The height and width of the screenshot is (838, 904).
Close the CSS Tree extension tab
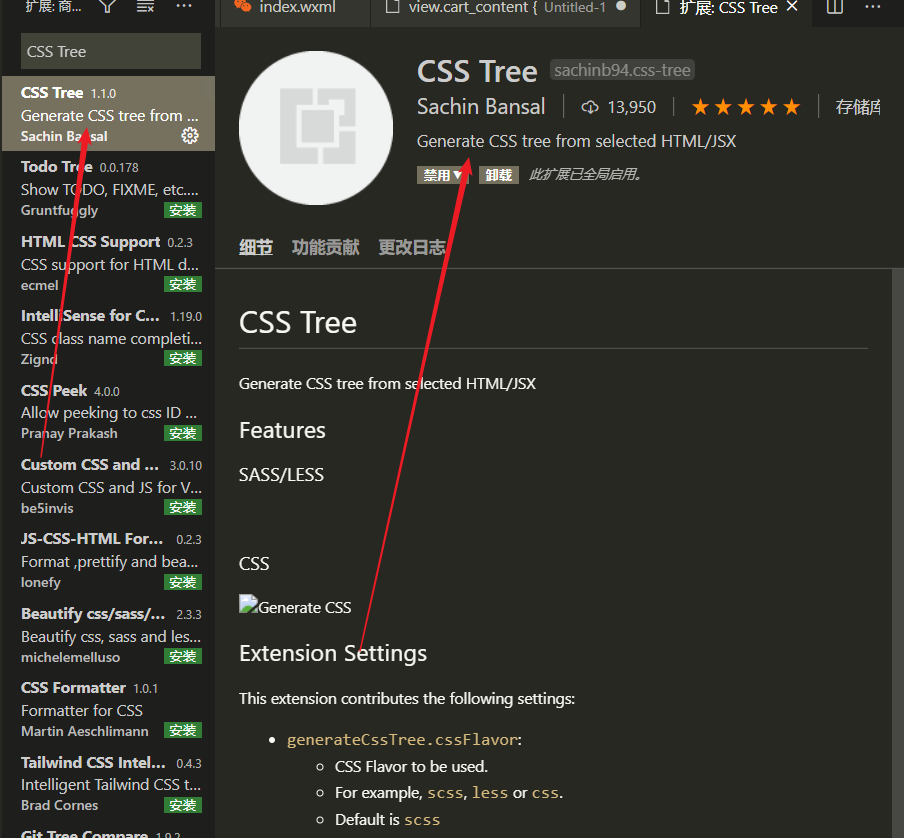pos(792,7)
